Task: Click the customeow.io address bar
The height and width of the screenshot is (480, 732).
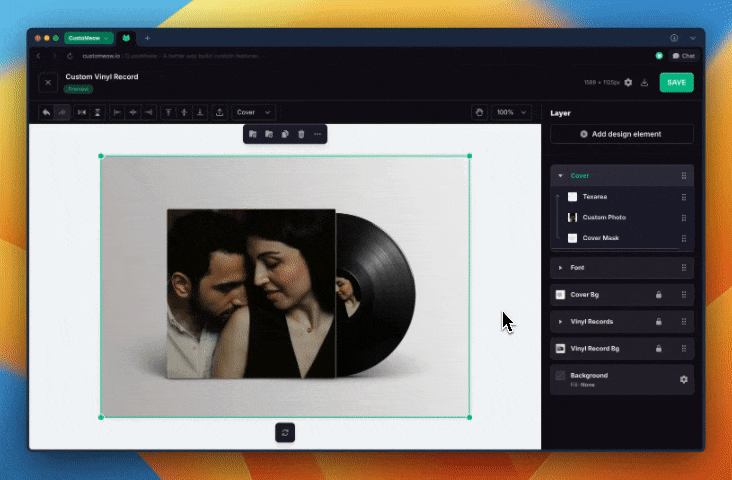Action: [x=171, y=56]
